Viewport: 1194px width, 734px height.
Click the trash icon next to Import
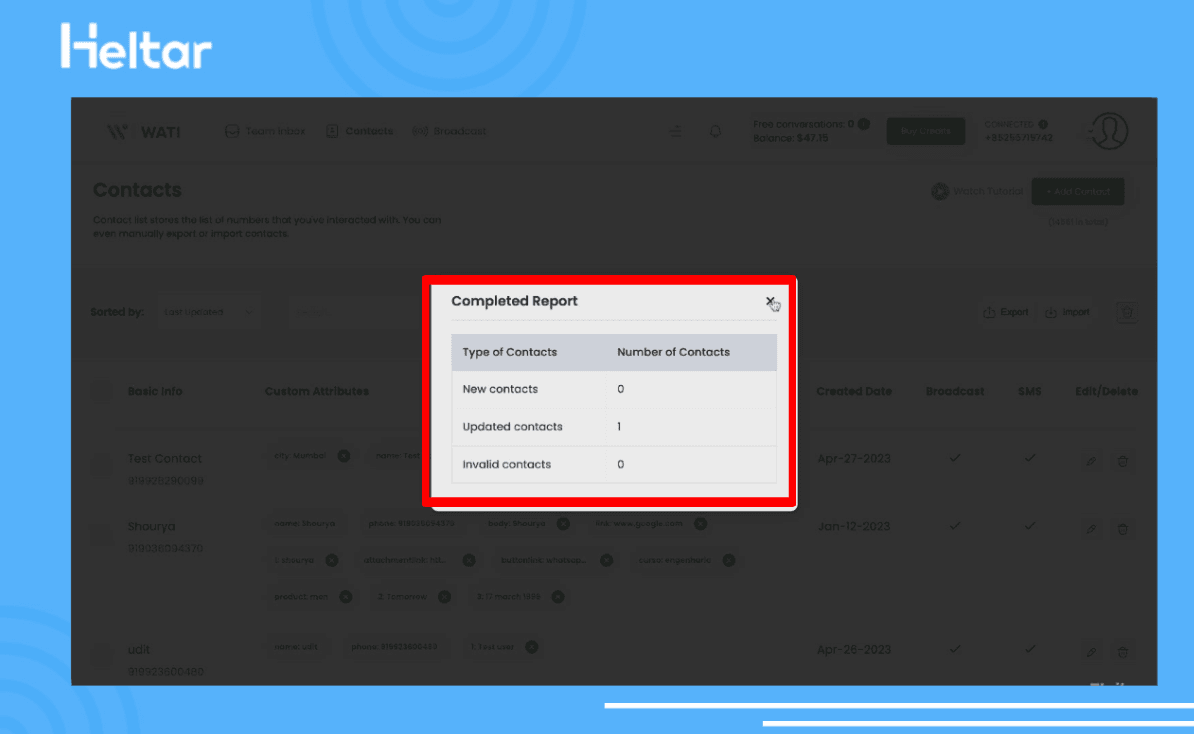coord(1127,313)
